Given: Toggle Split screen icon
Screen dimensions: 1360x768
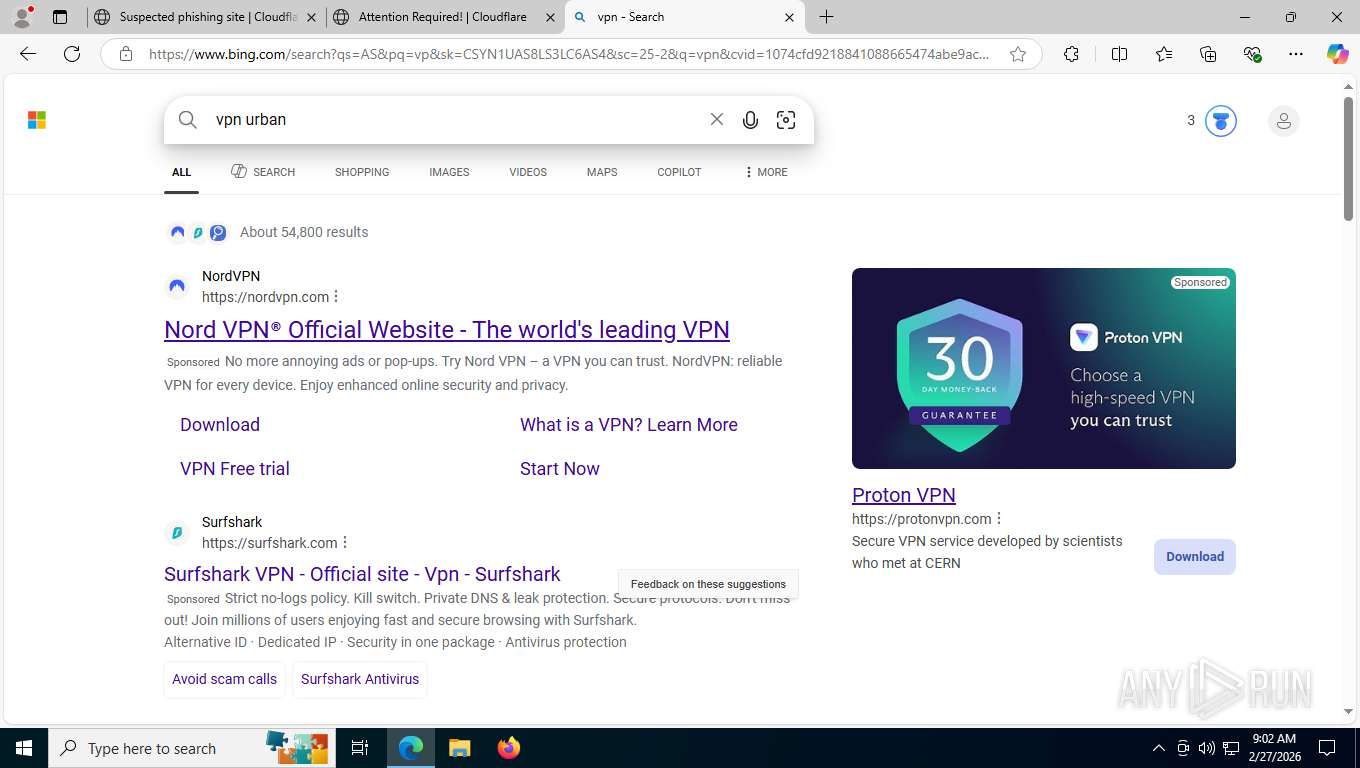Looking at the screenshot, I should (x=1119, y=54).
